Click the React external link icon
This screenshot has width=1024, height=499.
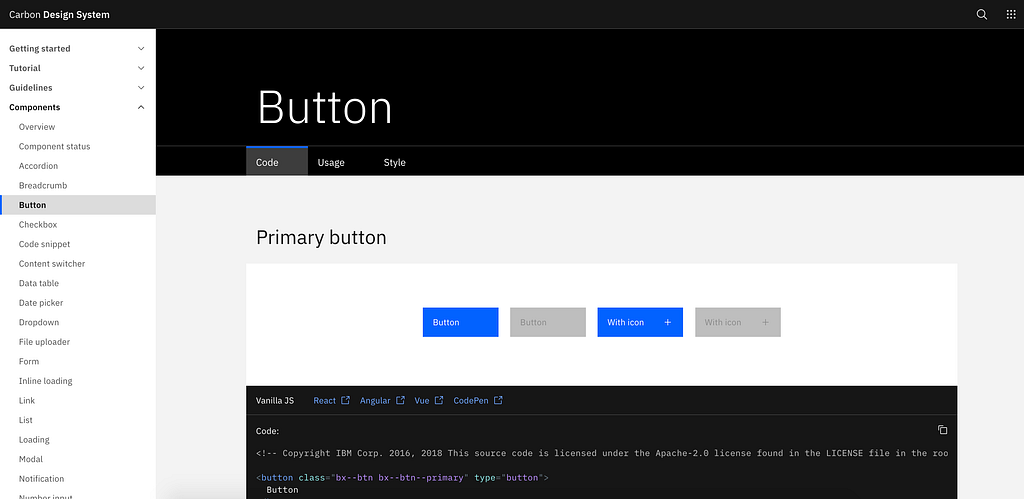(x=346, y=400)
